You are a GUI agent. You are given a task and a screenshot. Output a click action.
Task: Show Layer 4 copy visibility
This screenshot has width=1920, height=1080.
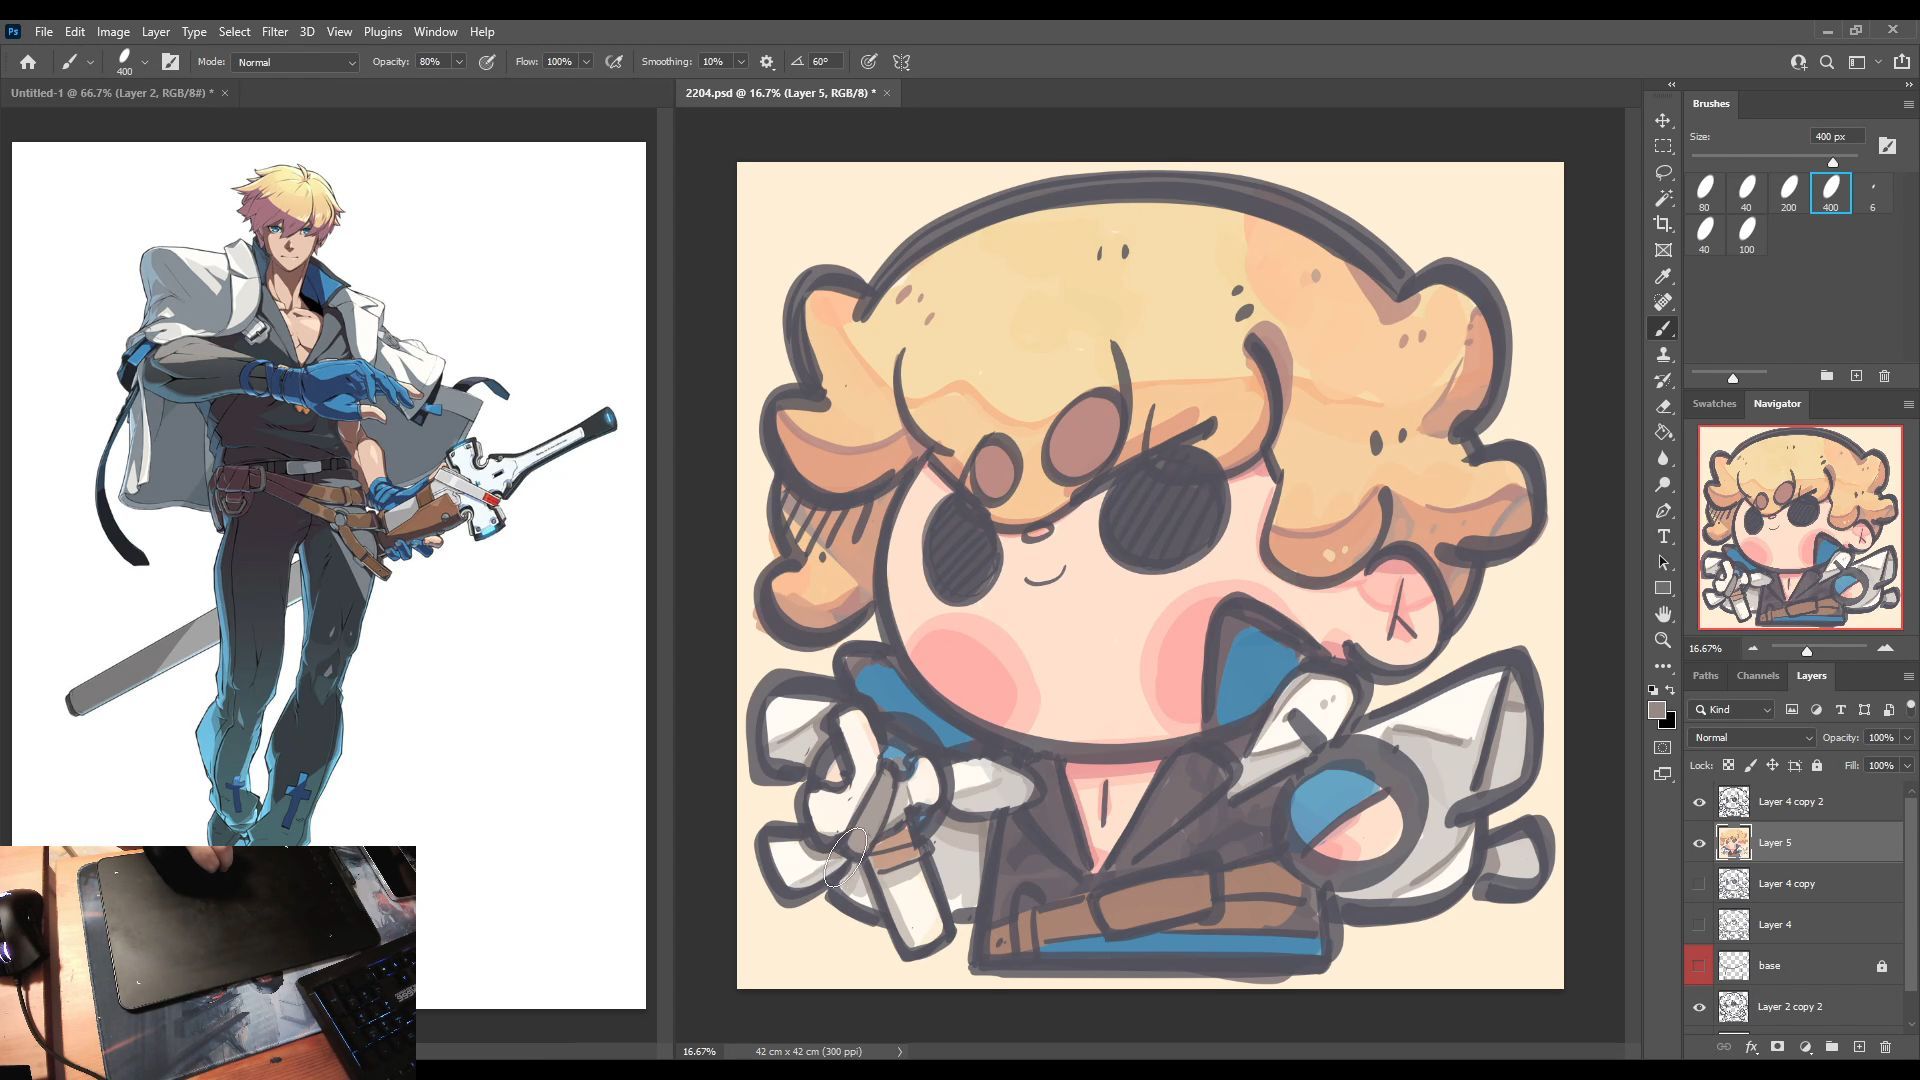pos(1699,884)
